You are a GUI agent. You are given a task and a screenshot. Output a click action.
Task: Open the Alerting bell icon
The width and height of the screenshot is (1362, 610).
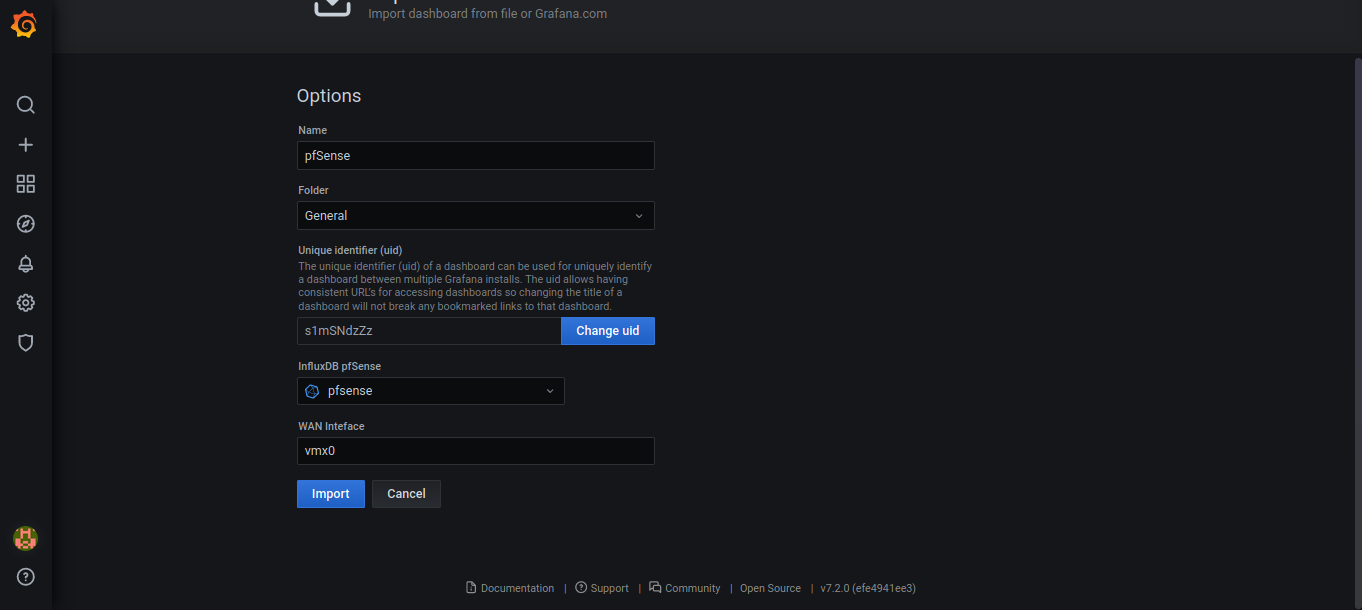(26, 264)
